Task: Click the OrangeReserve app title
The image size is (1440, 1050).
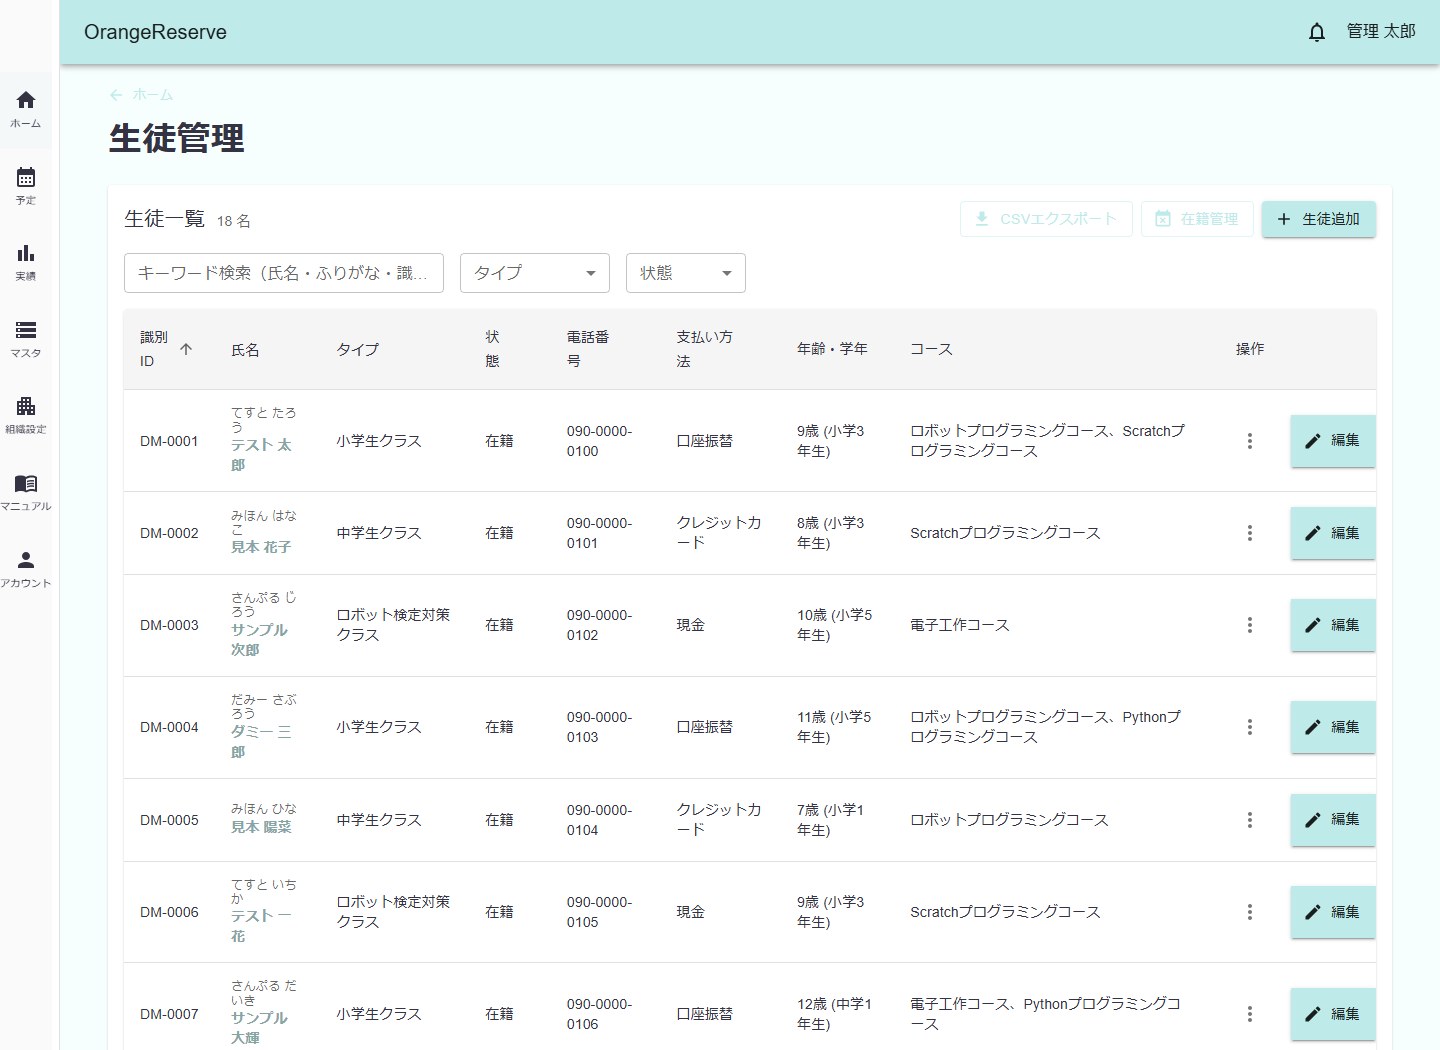Action: [x=155, y=32]
